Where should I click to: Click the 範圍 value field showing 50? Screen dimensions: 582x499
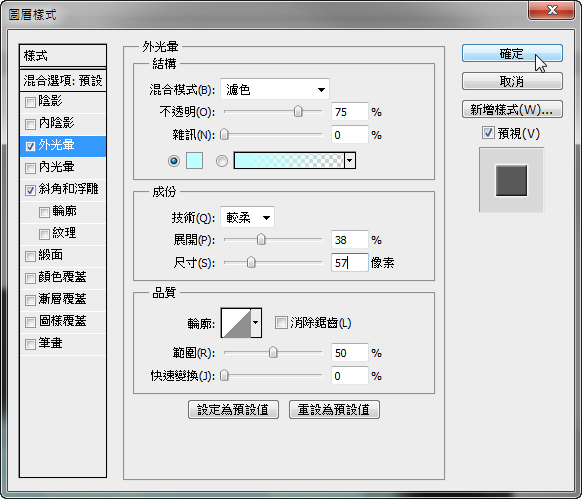tap(350, 353)
